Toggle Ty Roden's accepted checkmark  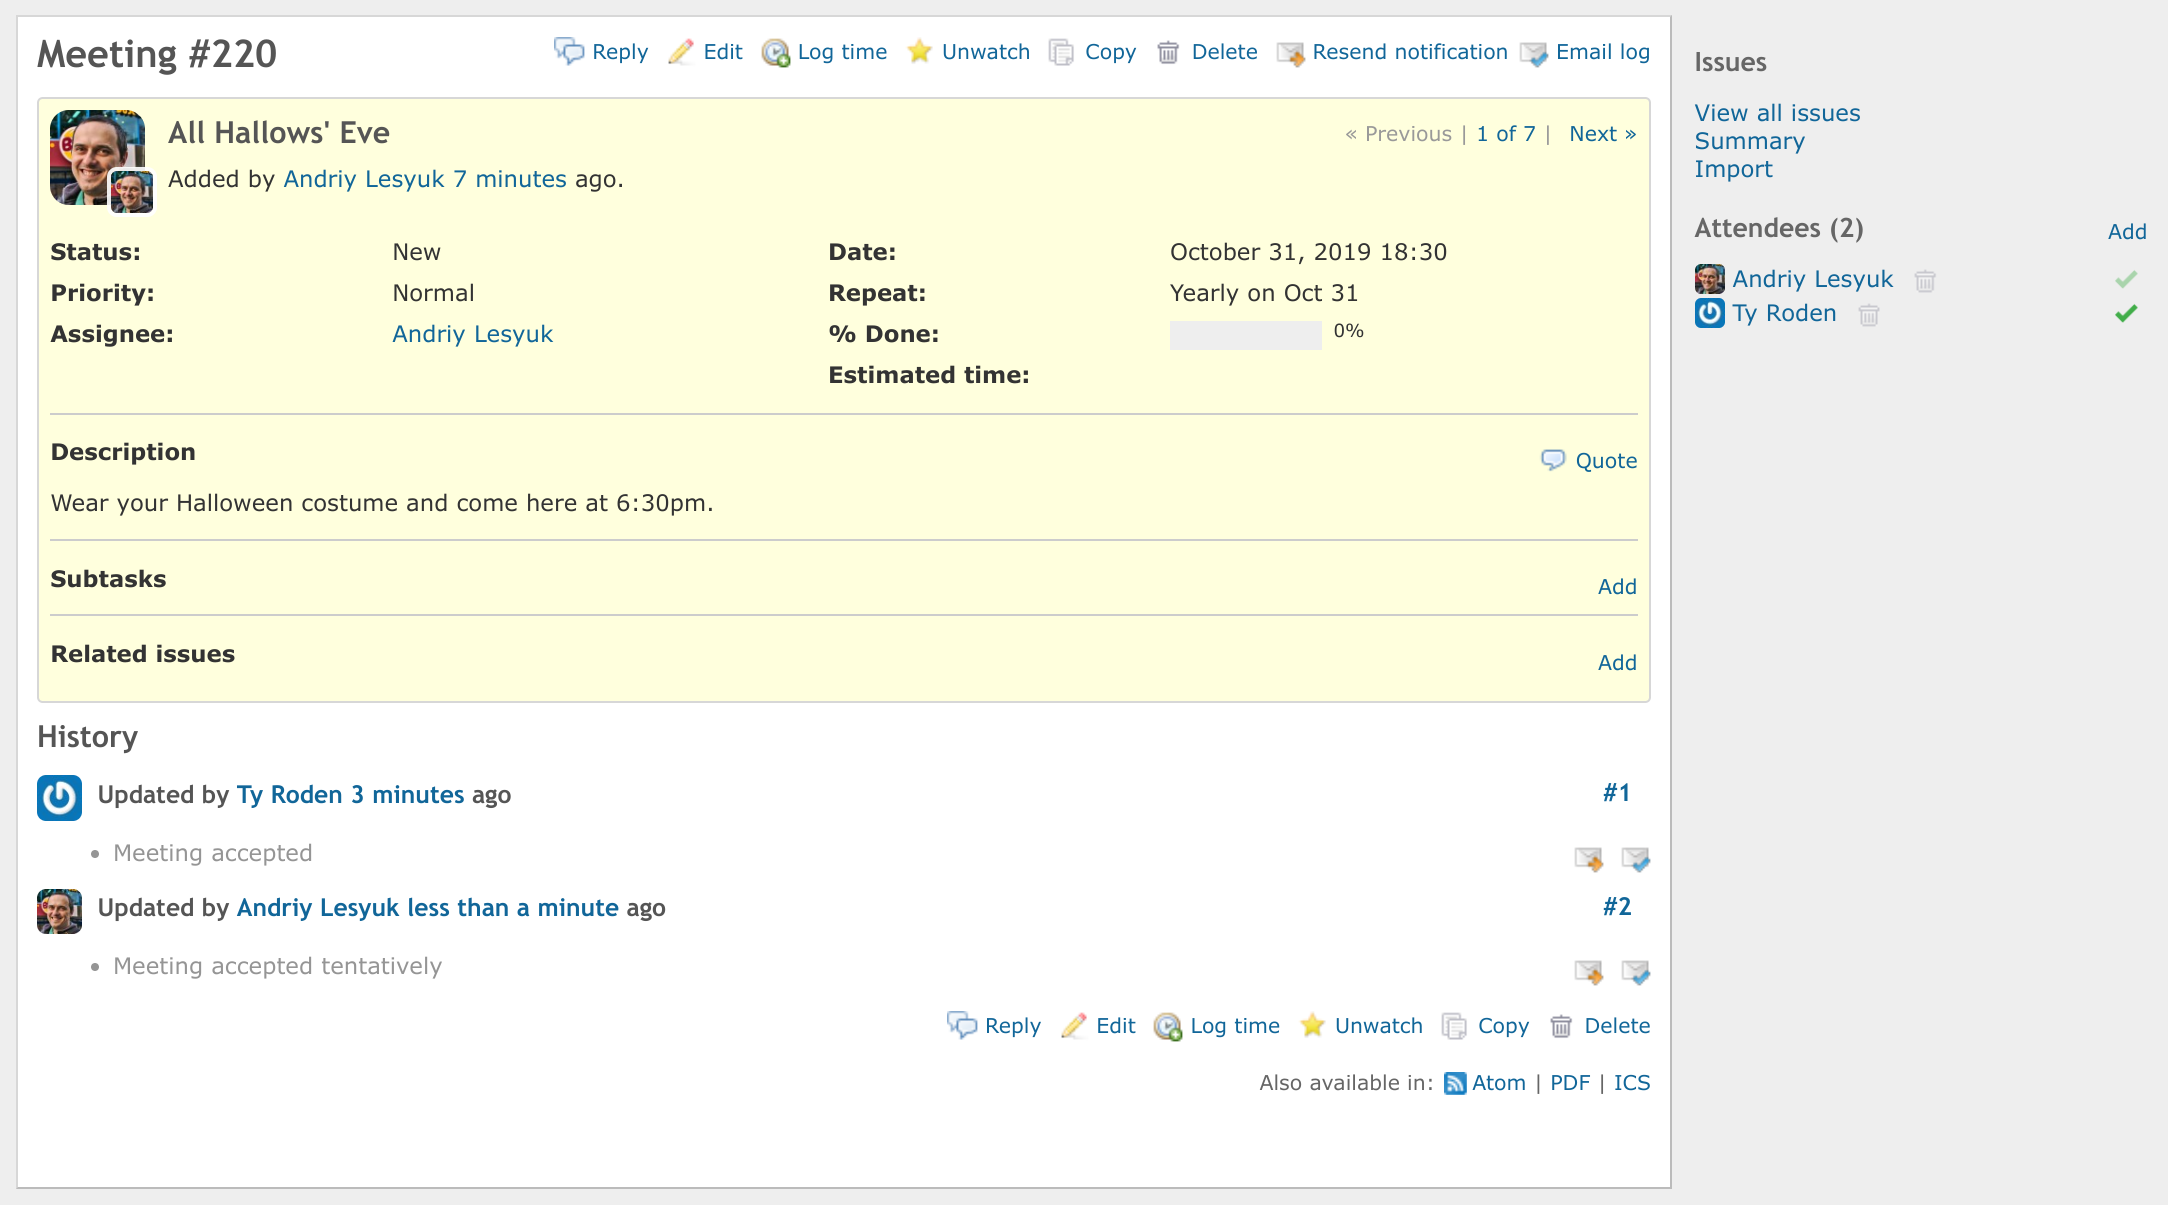2126,314
